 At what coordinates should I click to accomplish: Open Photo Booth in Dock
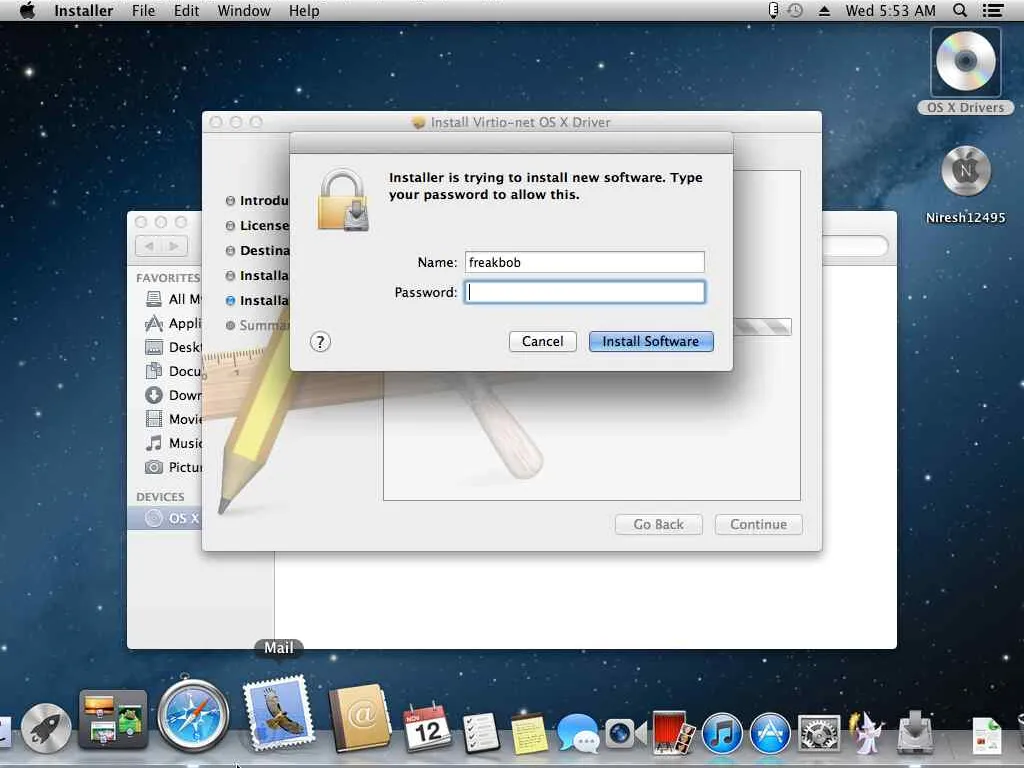click(x=673, y=732)
